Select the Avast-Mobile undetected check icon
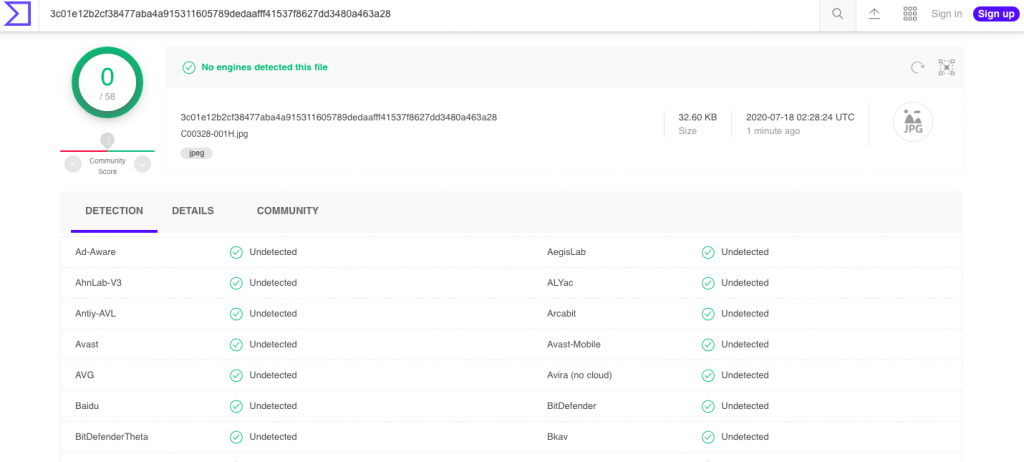Screen dimensions: 1024x462 tap(708, 344)
